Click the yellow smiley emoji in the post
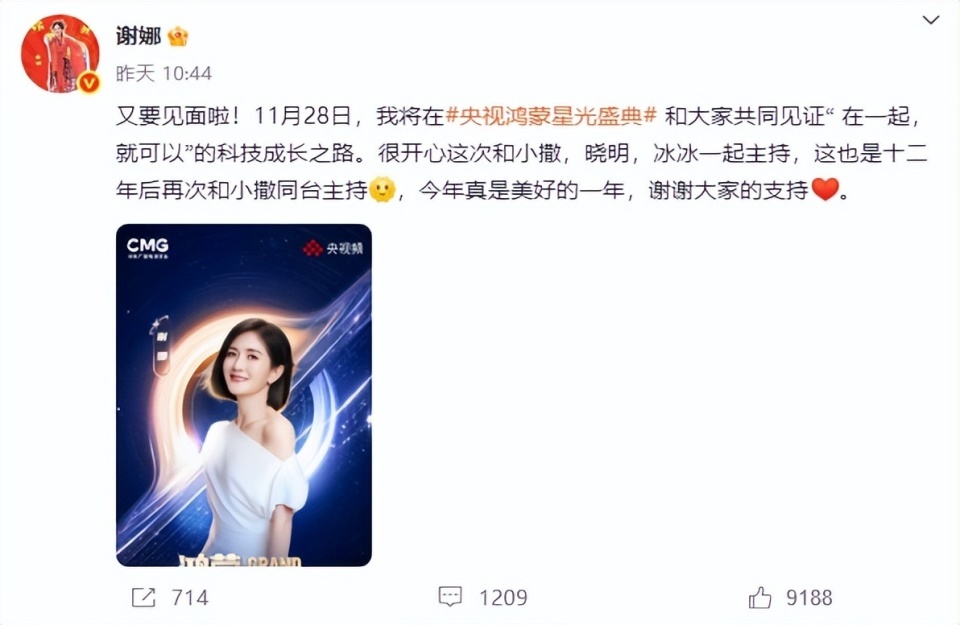Image resolution: width=960 pixels, height=625 pixels. pyautogui.click(x=383, y=190)
